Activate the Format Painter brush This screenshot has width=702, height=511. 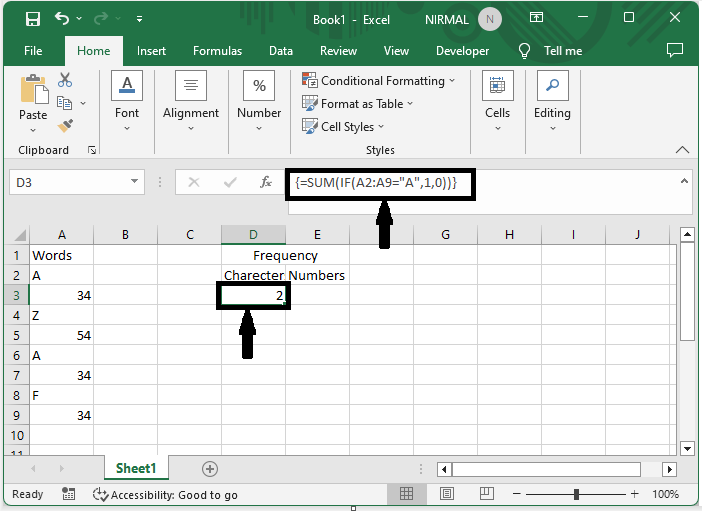[65, 126]
